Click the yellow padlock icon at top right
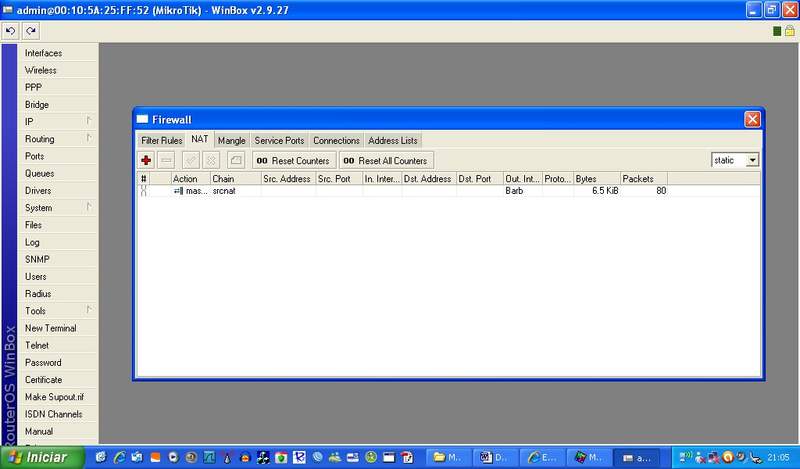This screenshot has width=800, height=469. point(789,31)
